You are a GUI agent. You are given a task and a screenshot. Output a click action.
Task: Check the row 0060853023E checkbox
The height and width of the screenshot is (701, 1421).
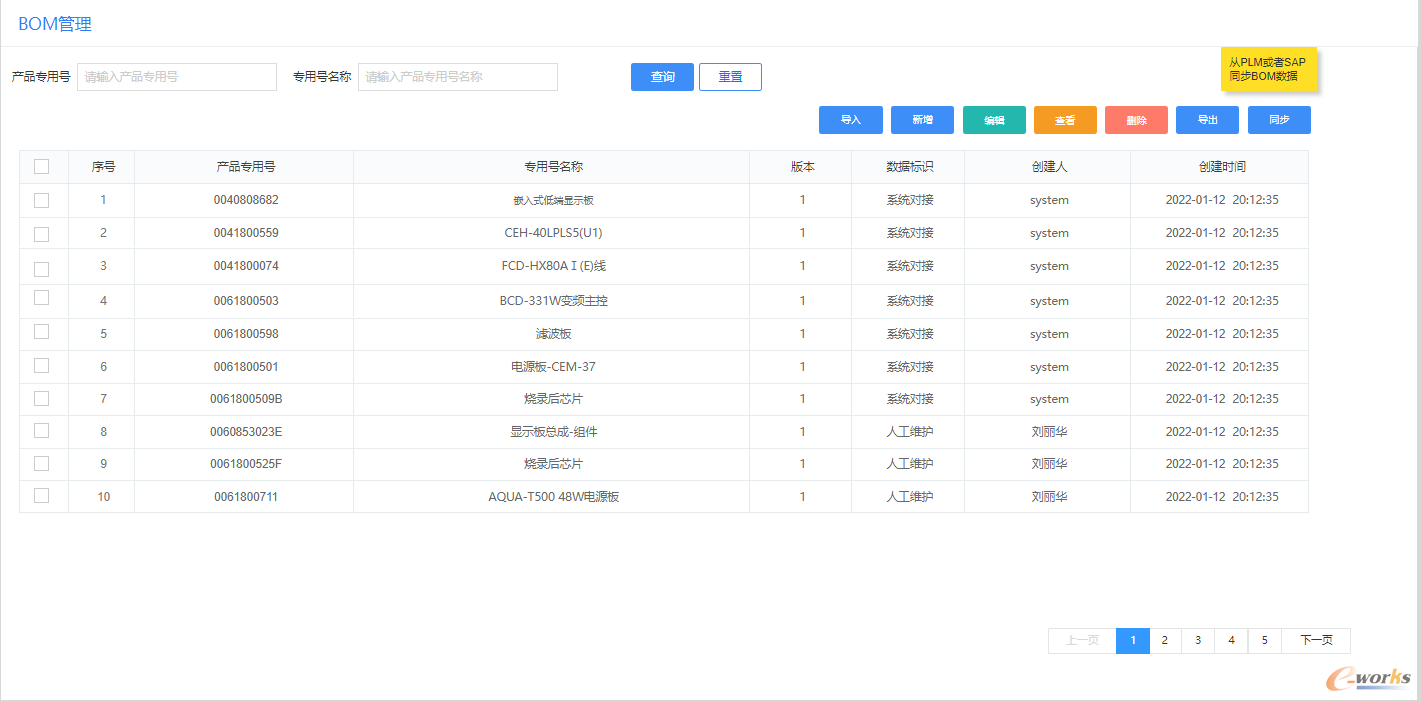click(41, 430)
